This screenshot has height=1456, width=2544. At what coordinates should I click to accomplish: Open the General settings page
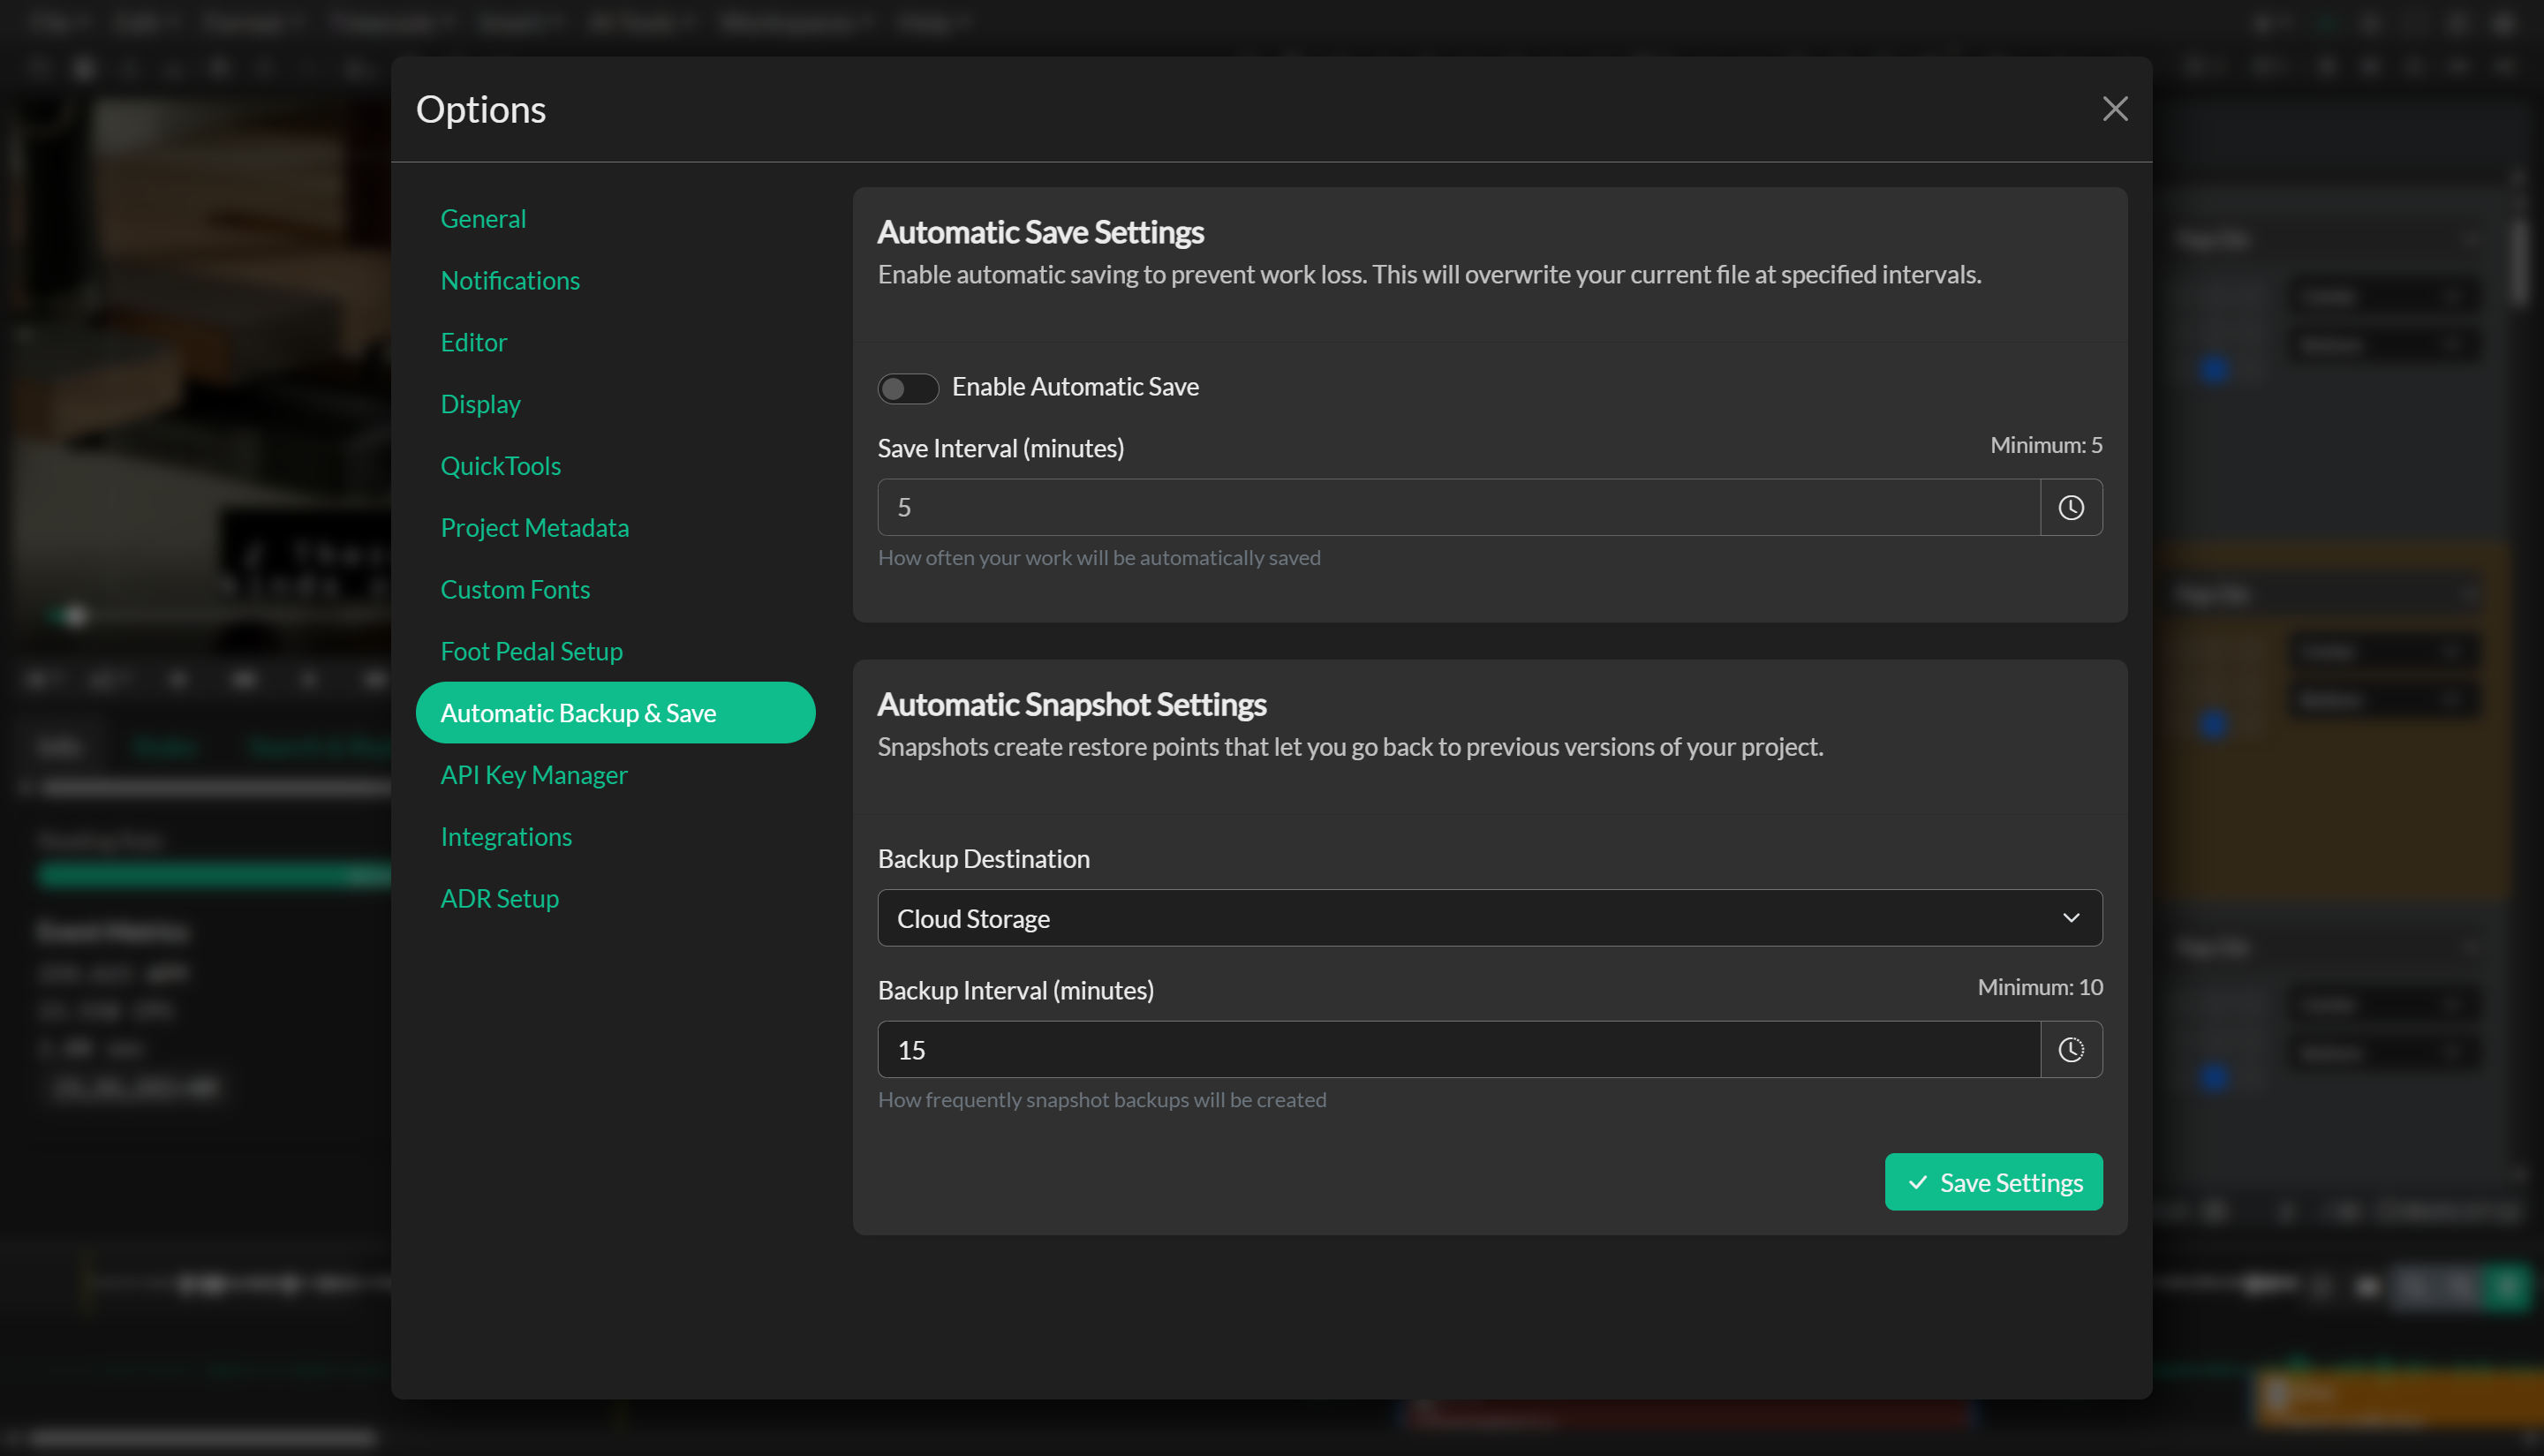click(x=483, y=218)
